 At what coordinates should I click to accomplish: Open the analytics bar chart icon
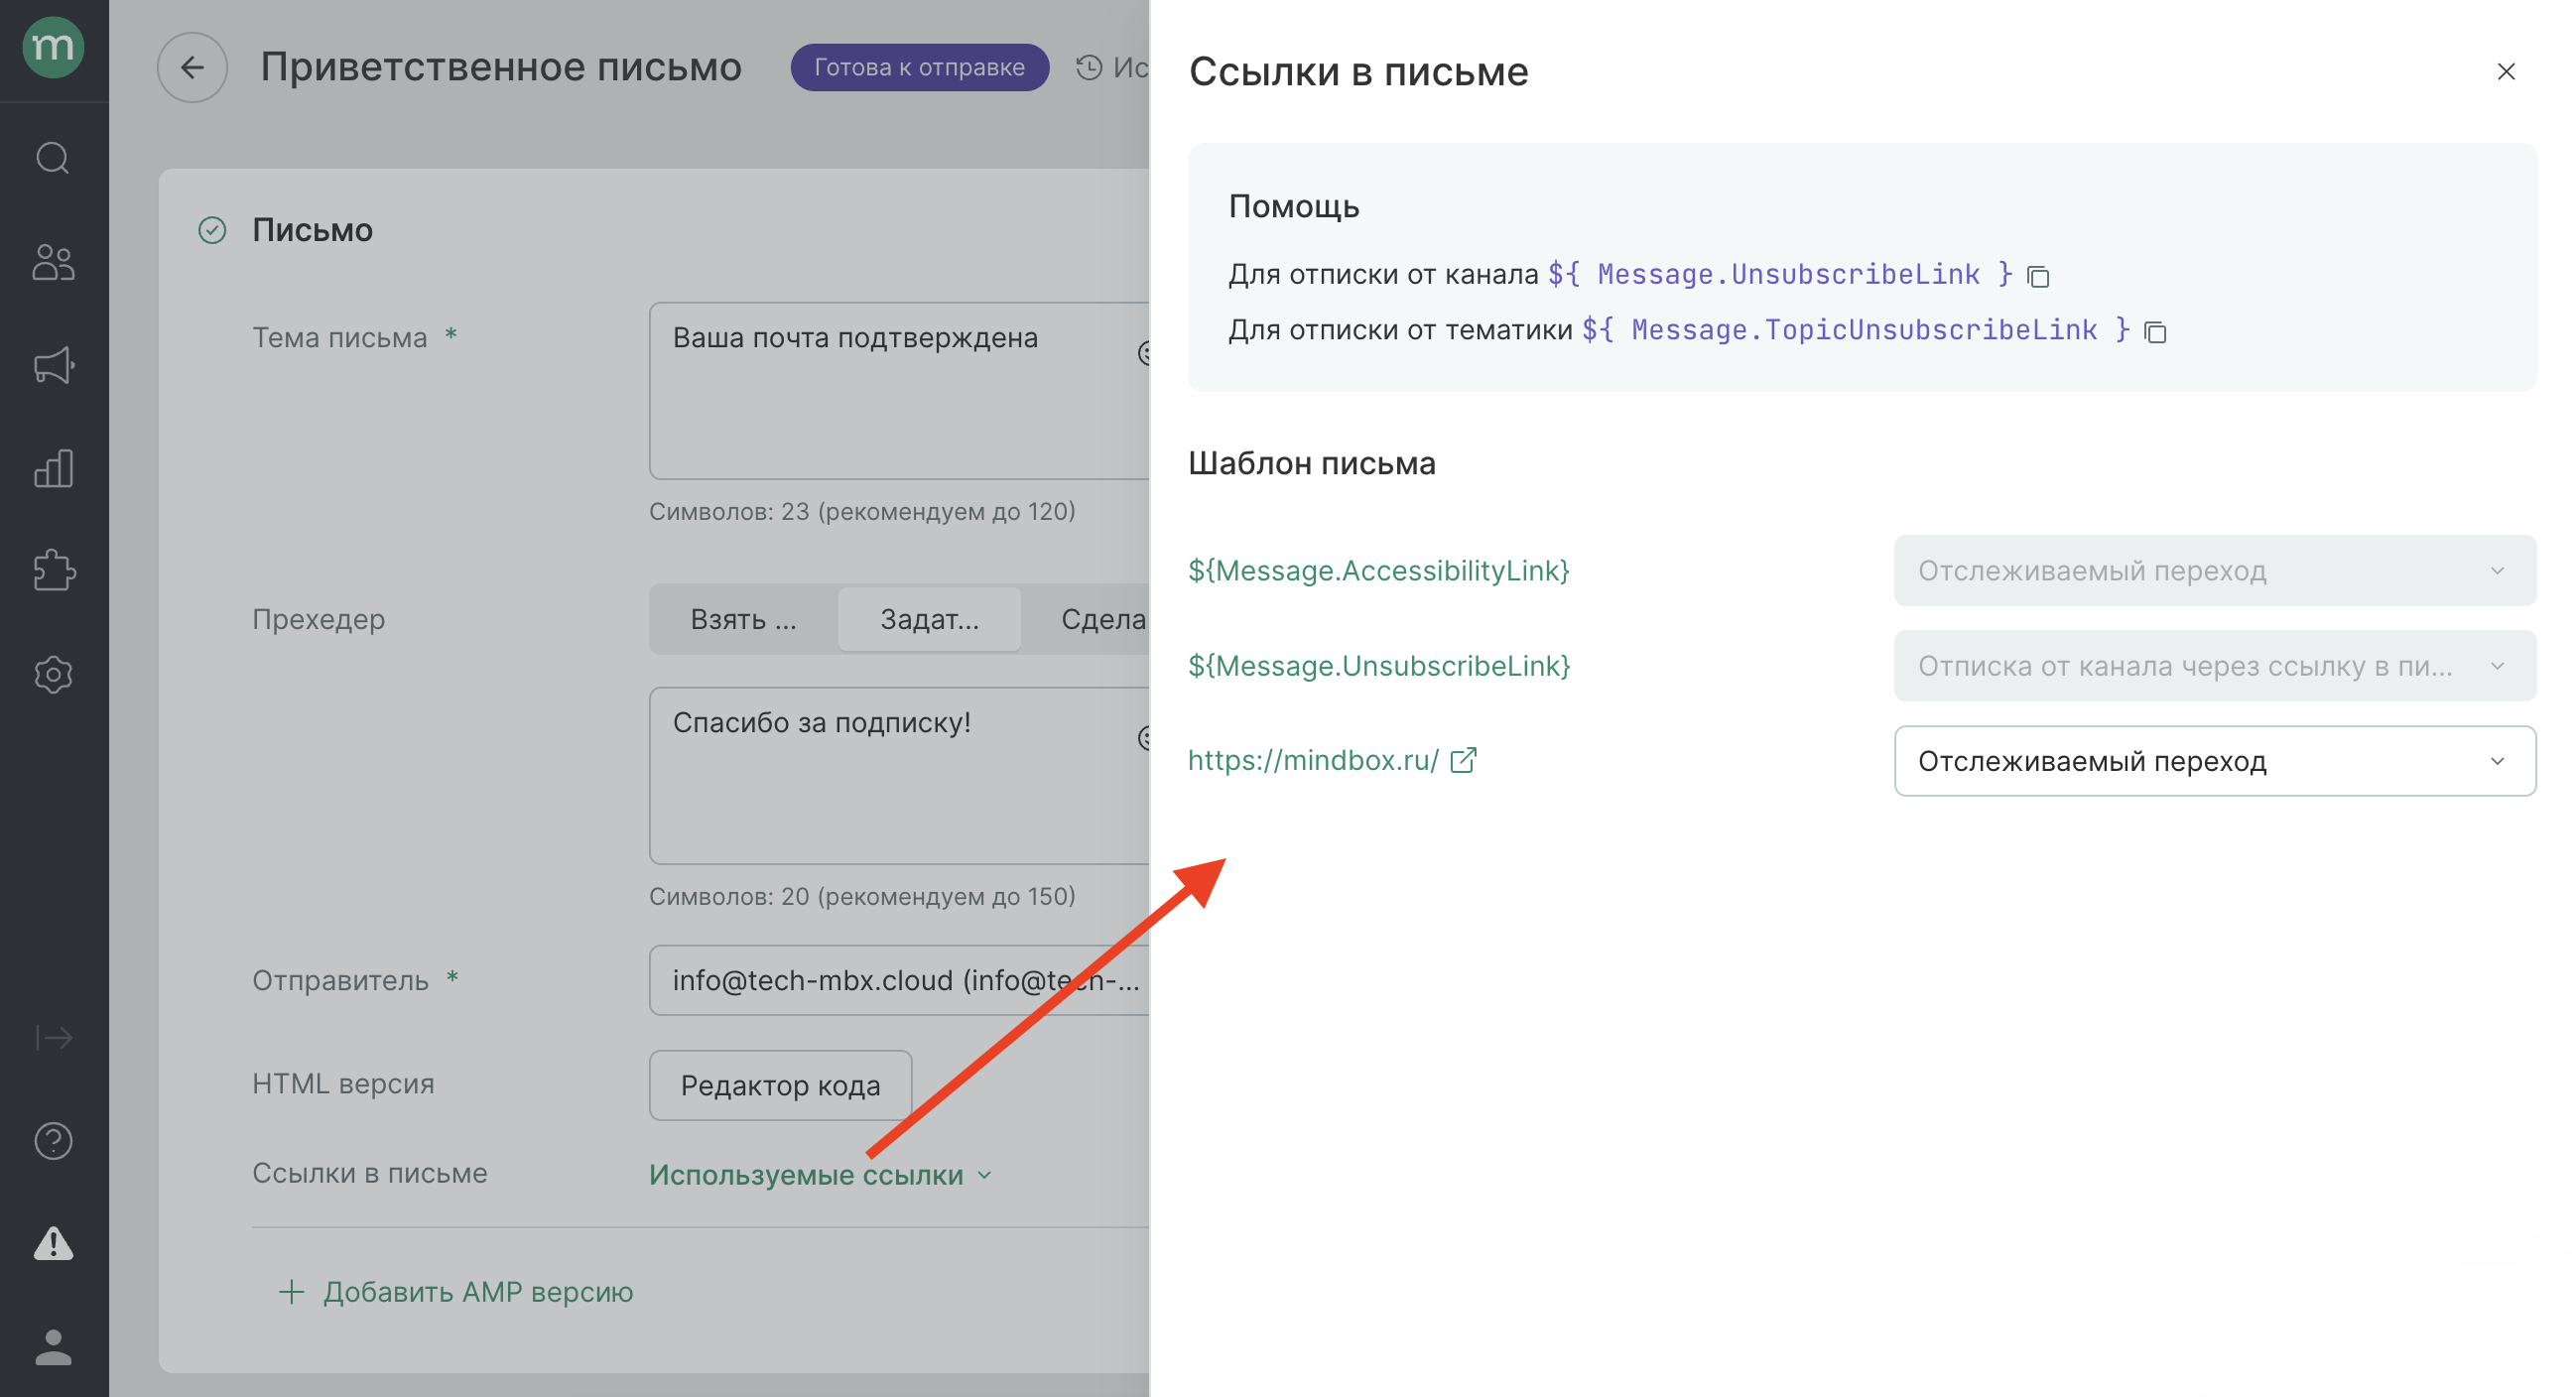(53, 468)
